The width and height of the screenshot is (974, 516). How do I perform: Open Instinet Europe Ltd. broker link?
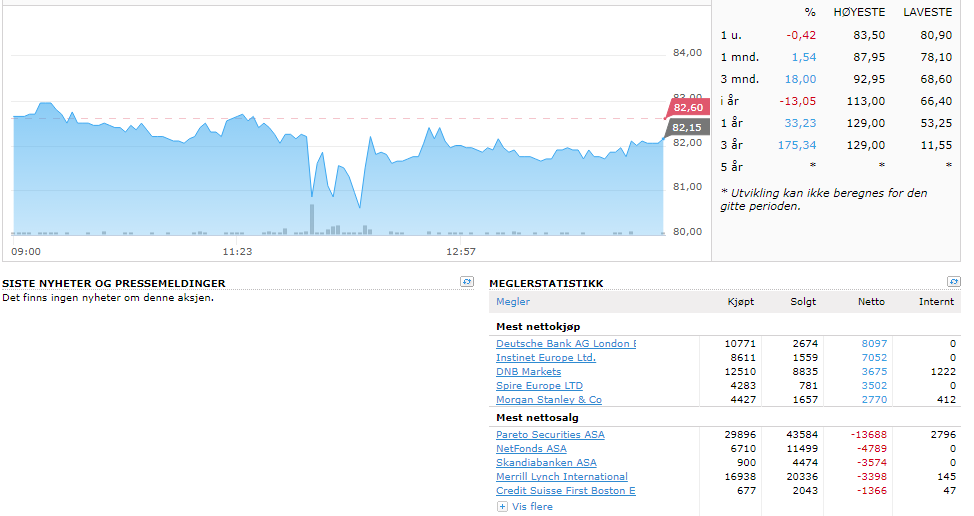click(545, 358)
